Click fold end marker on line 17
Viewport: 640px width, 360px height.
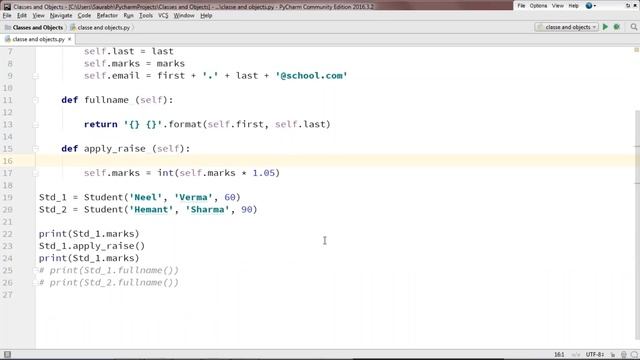tap(36, 173)
